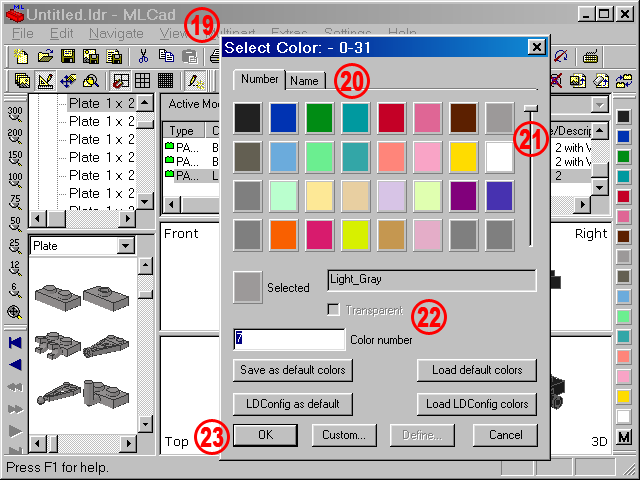Set zoom to 100 percent in zoom bar
640x480 pixels.
click(x=15, y=180)
